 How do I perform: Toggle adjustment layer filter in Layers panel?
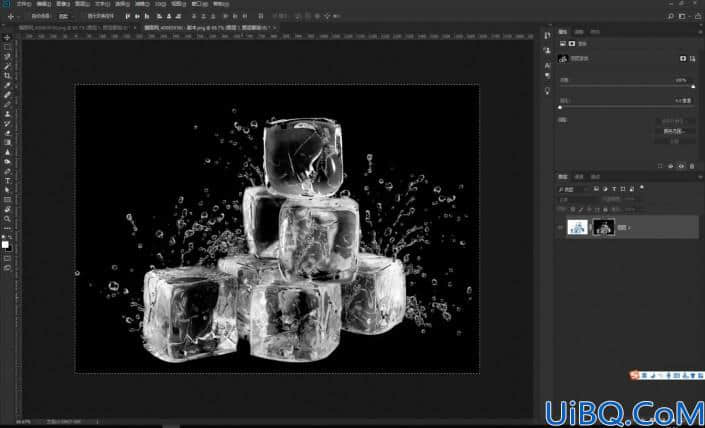(605, 189)
